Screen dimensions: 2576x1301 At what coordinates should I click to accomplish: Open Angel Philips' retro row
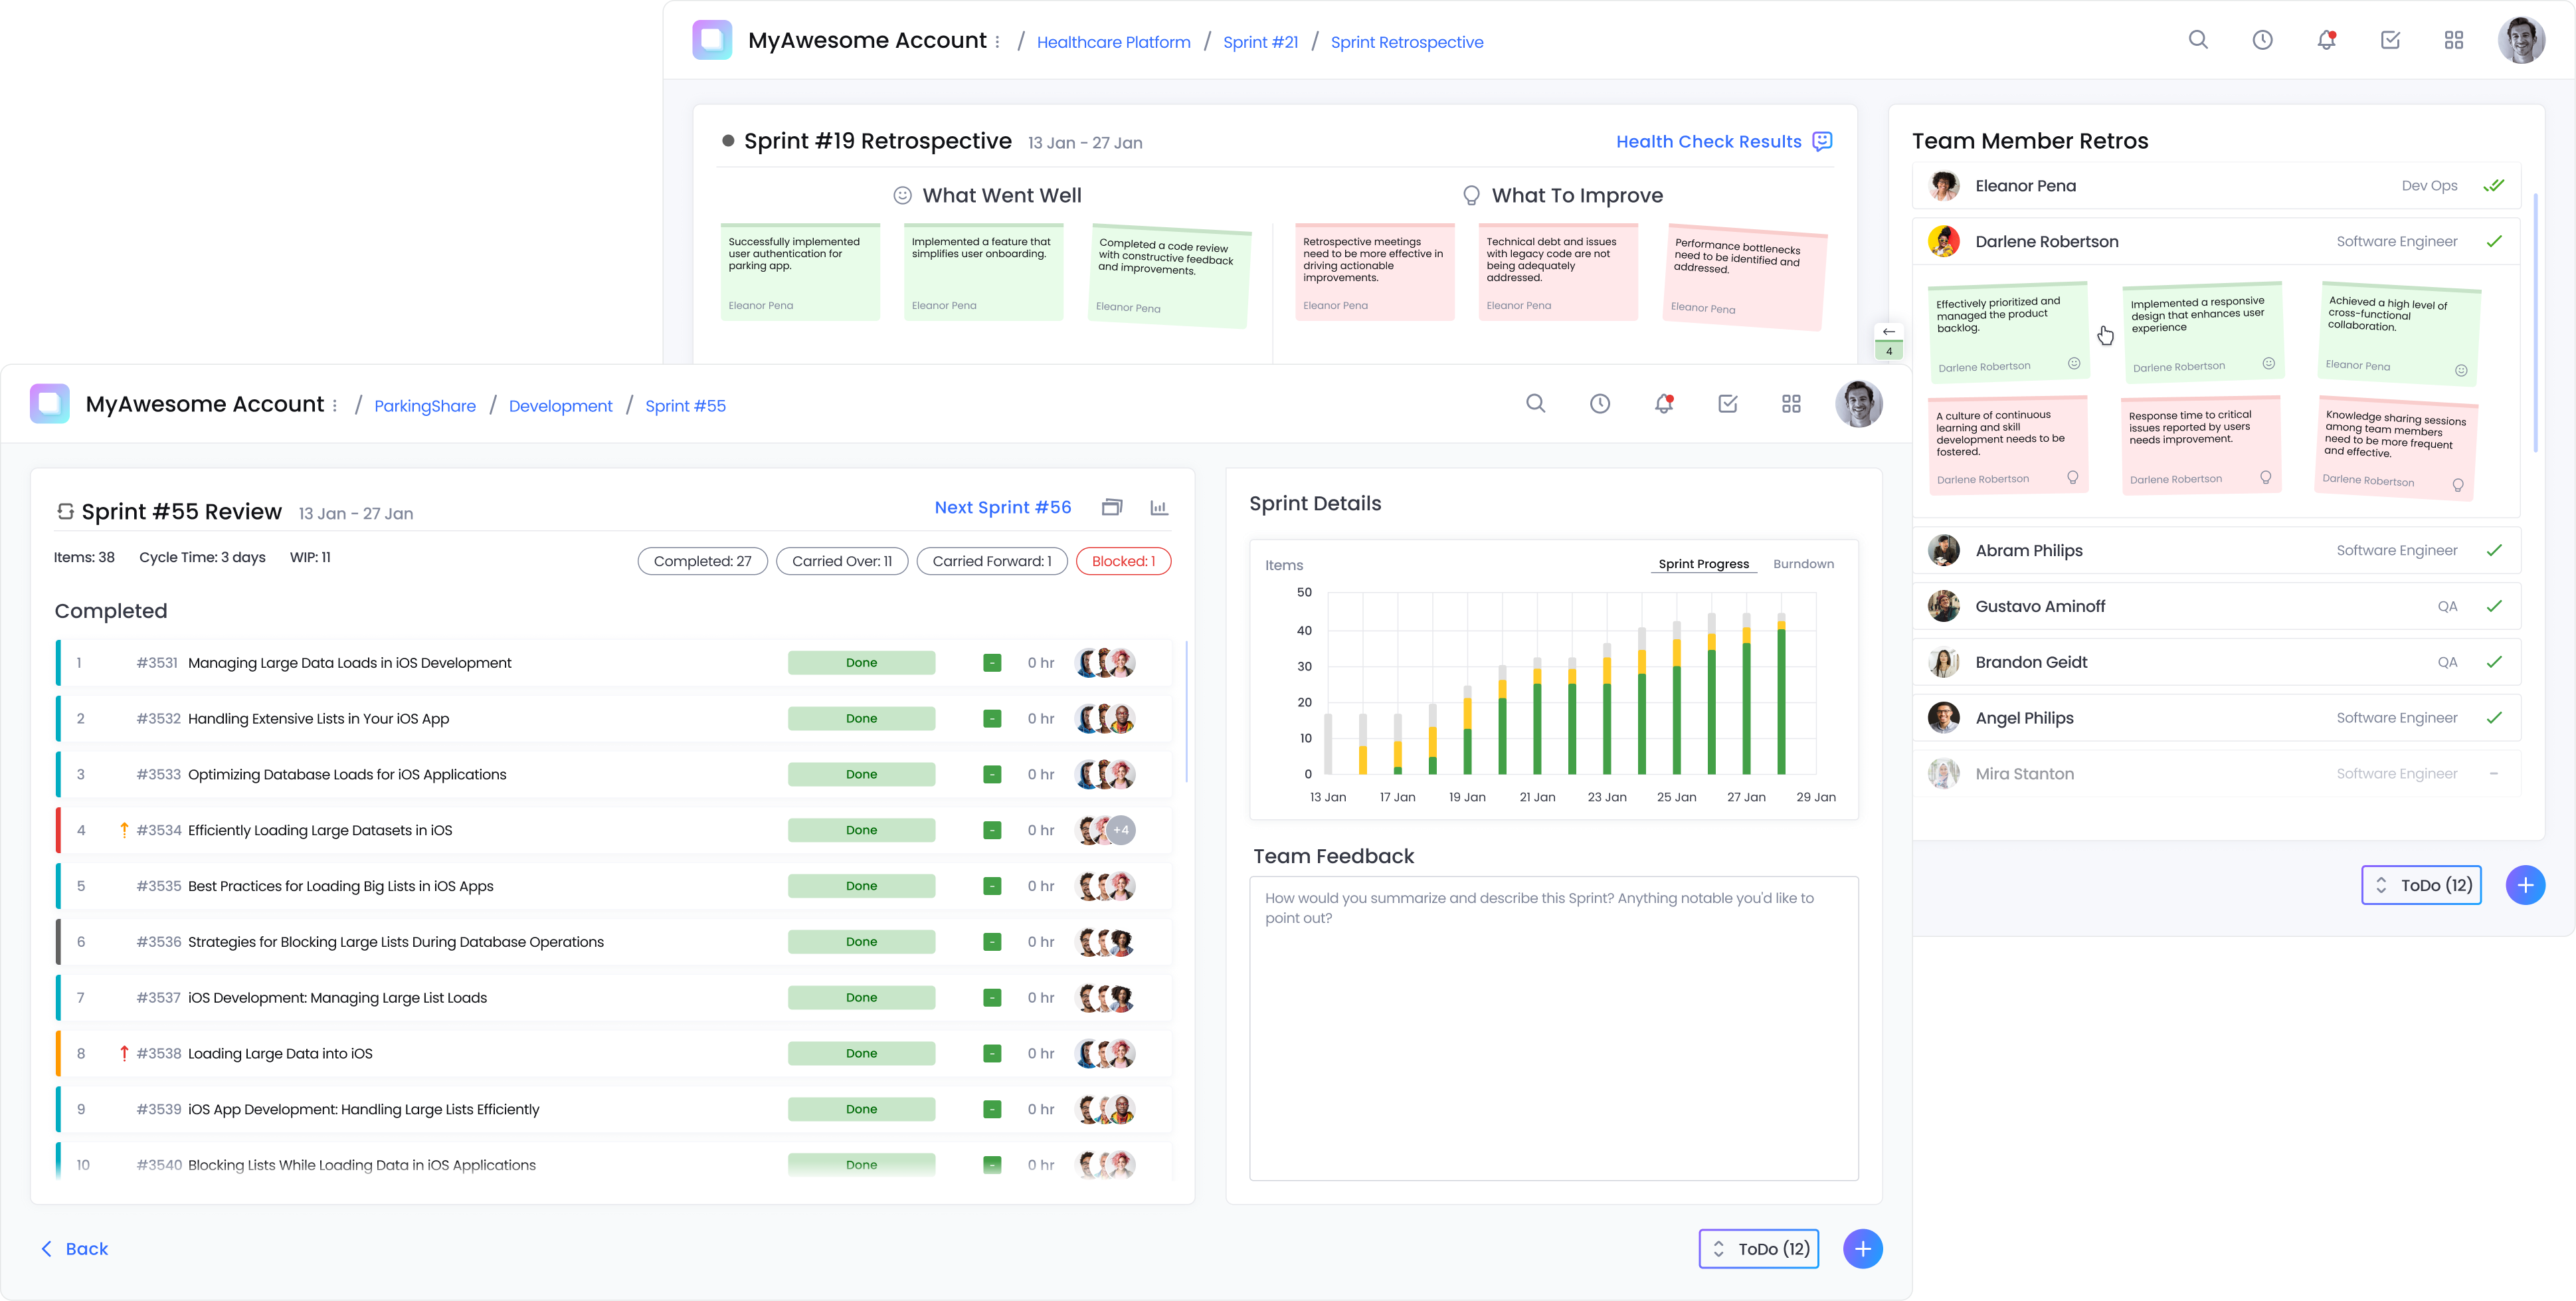tap(2216, 717)
